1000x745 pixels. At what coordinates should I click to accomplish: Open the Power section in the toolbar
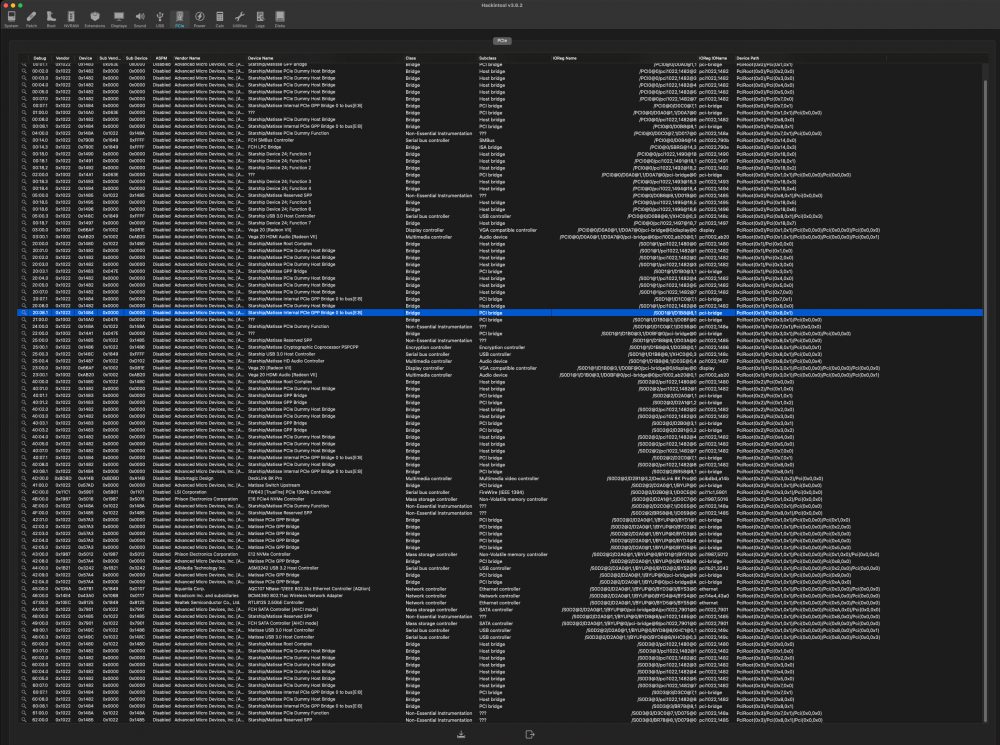[x=200, y=18]
